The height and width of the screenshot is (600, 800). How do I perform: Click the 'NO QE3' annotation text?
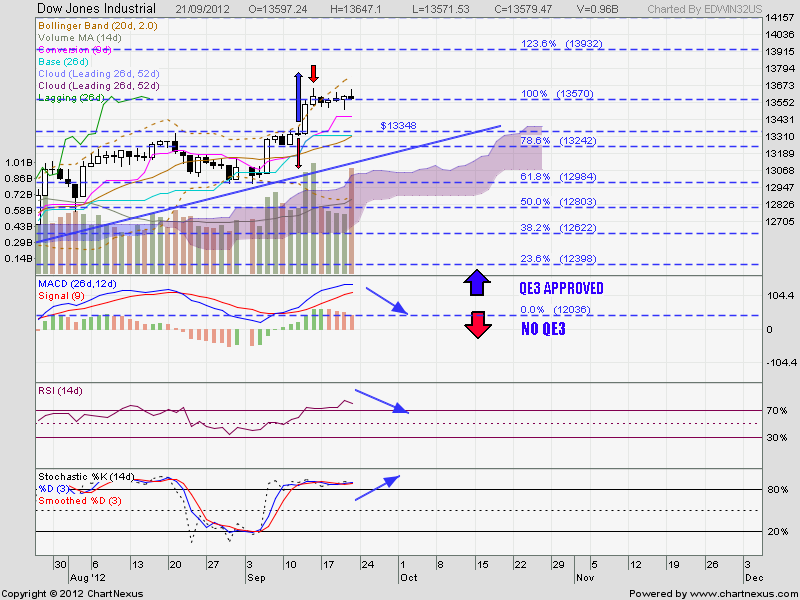[x=543, y=329]
